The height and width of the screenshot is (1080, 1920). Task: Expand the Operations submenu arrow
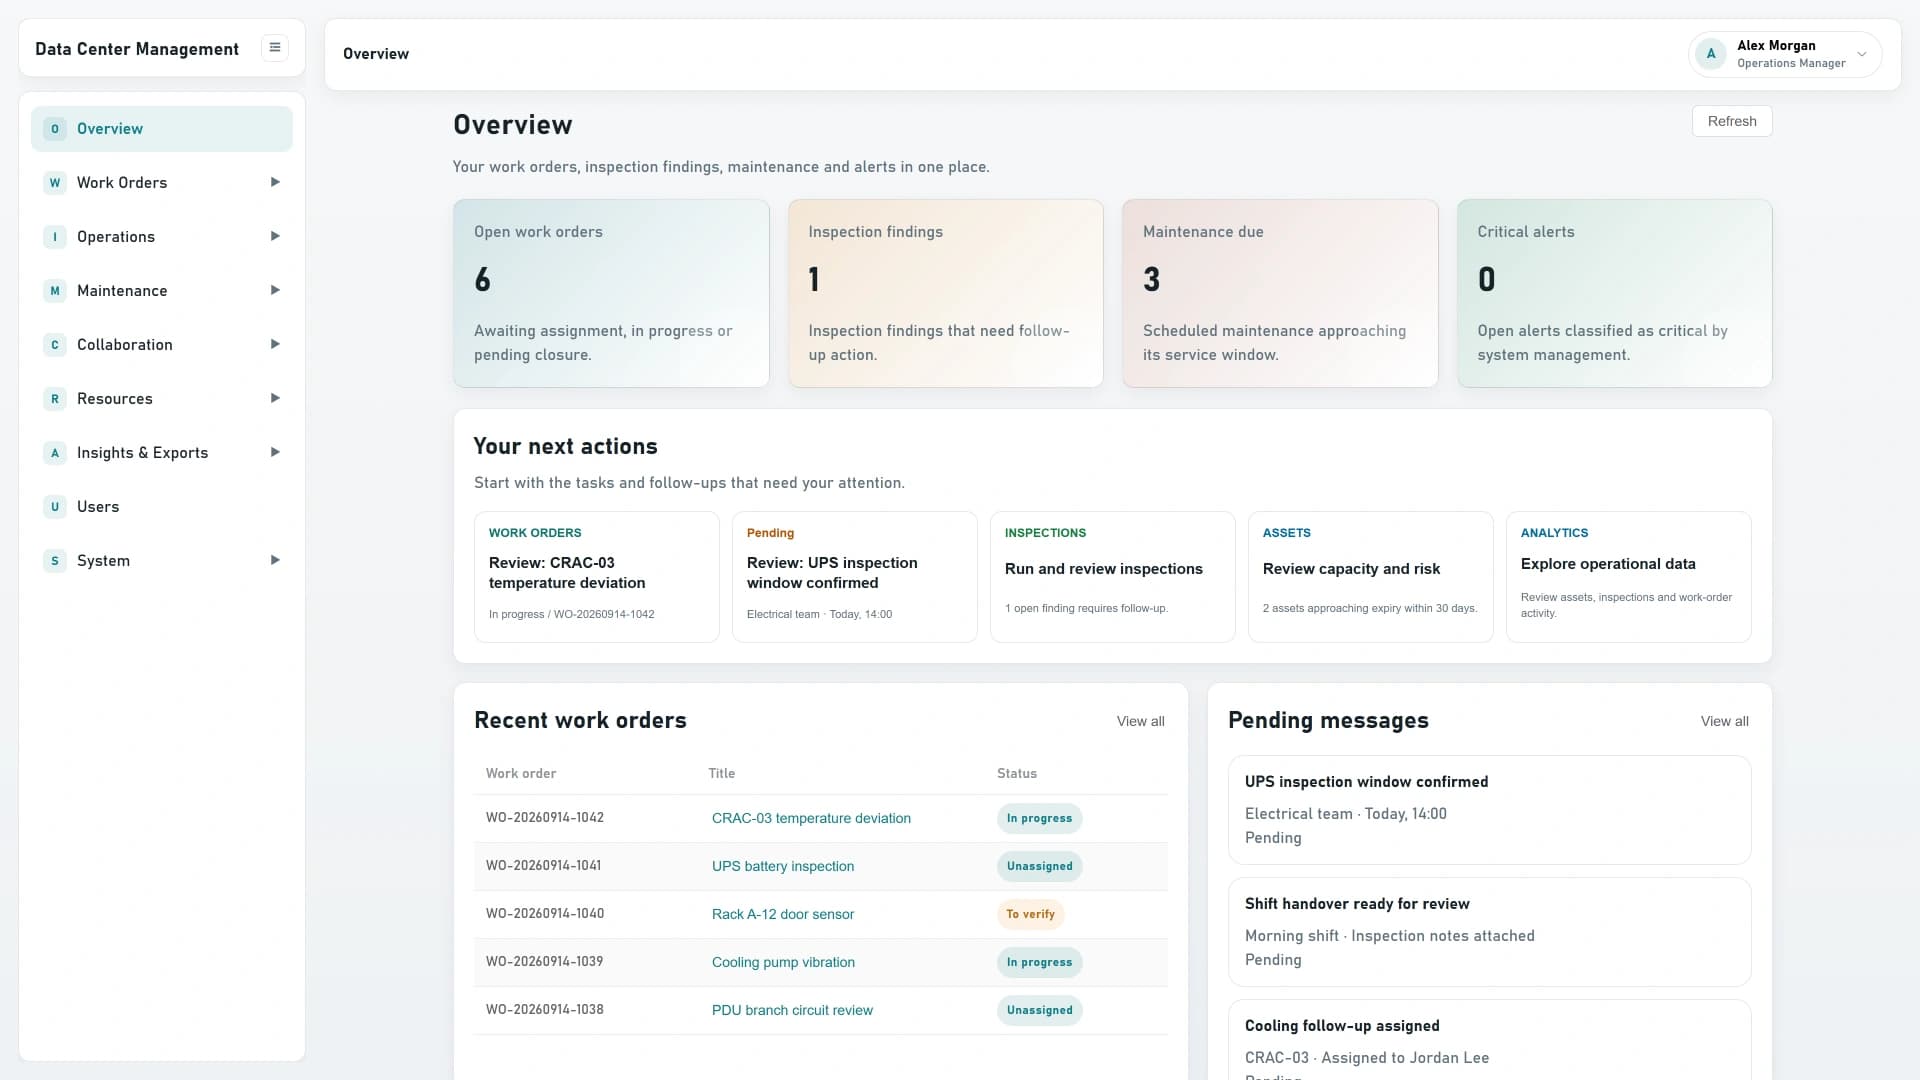point(275,236)
